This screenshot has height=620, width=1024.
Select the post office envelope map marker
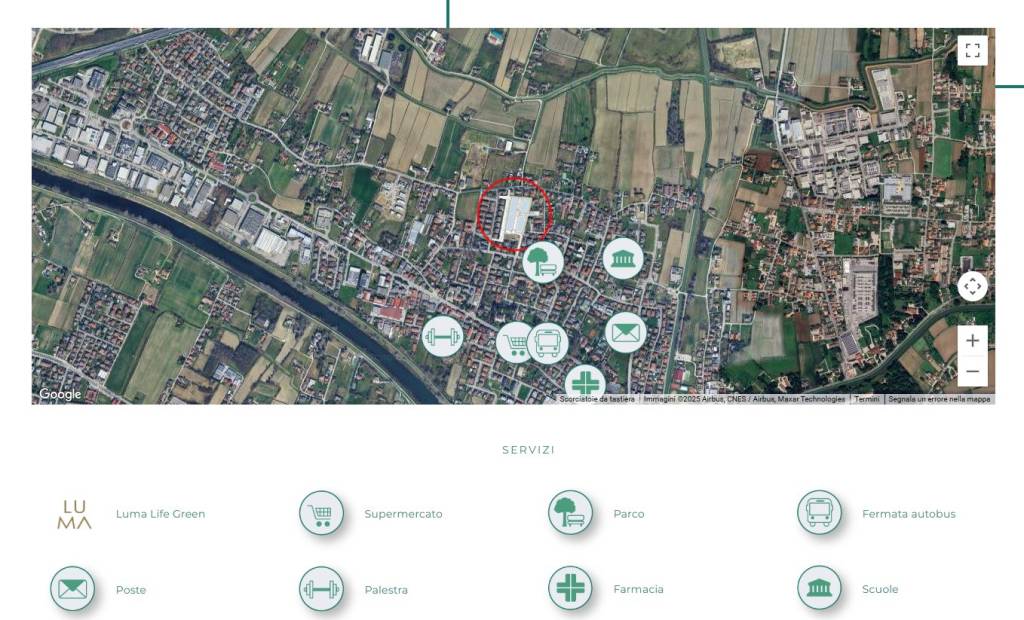click(625, 332)
